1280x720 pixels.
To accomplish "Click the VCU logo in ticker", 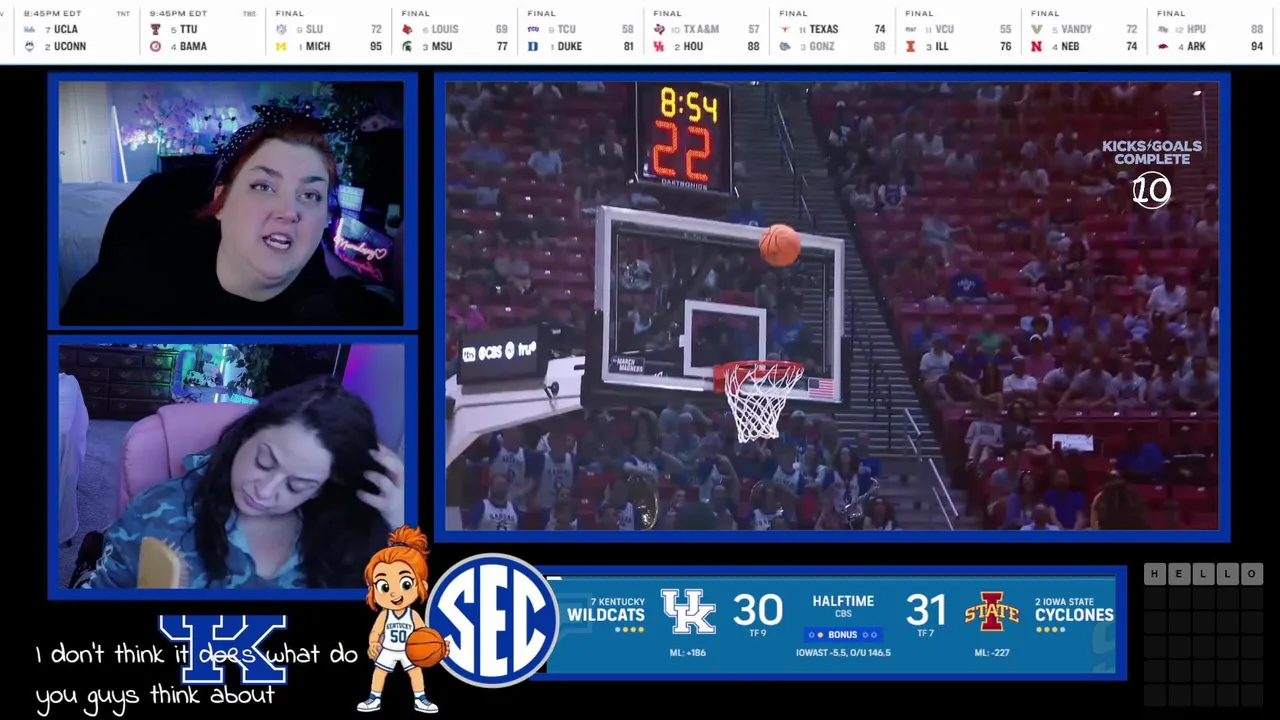I will [x=911, y=30].
